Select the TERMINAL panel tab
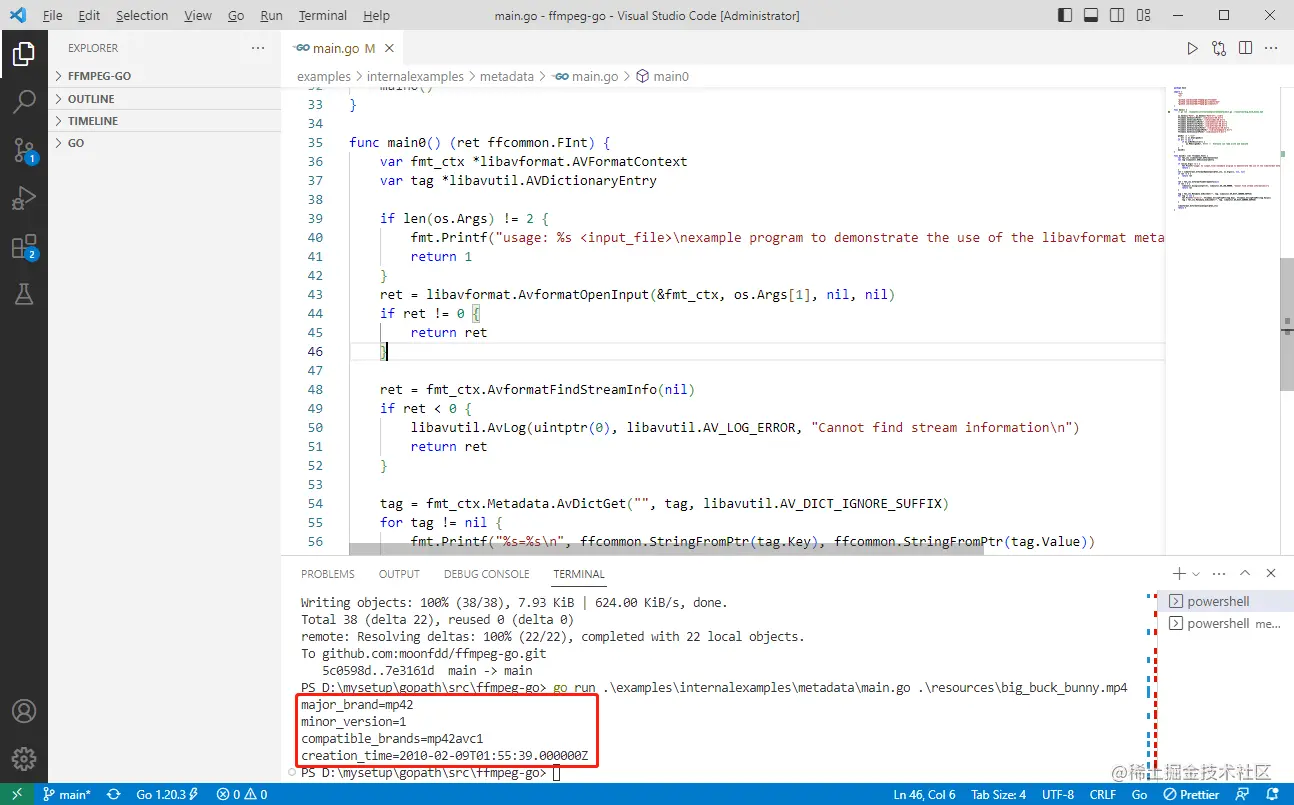The width and height of the screenshot is (1294, 805). [x=579, y=574]
